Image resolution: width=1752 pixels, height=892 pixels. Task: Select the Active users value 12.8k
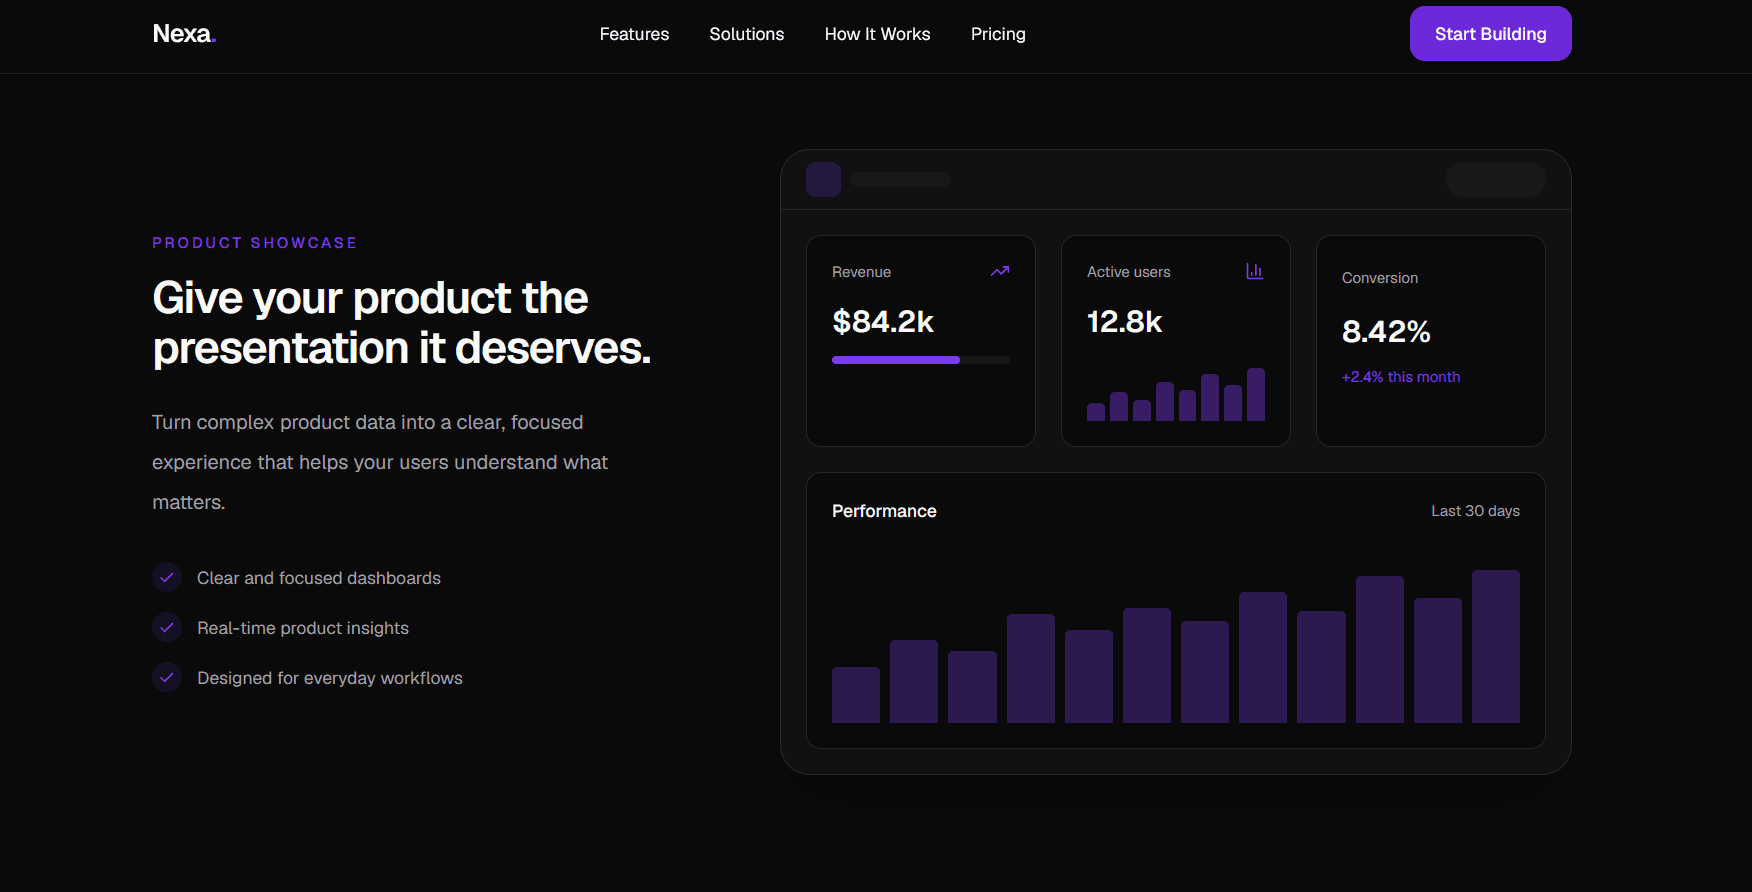click(1125, 322)
